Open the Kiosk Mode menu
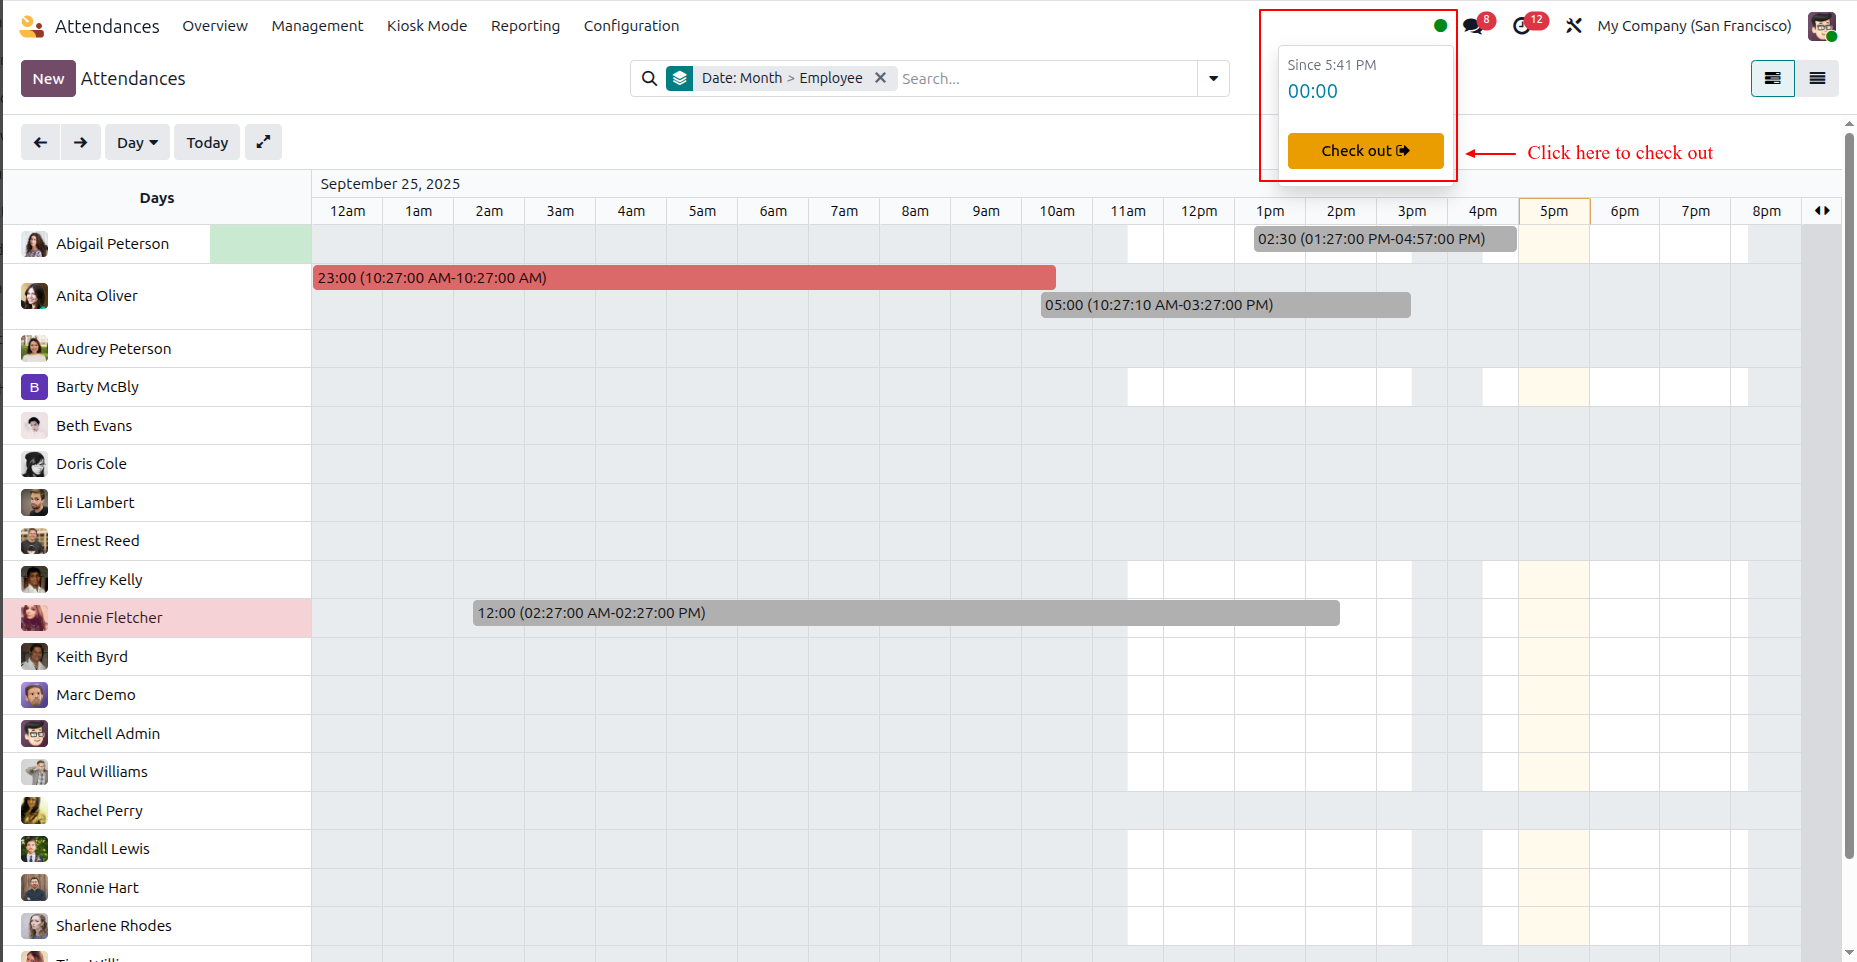 [427, 26]
